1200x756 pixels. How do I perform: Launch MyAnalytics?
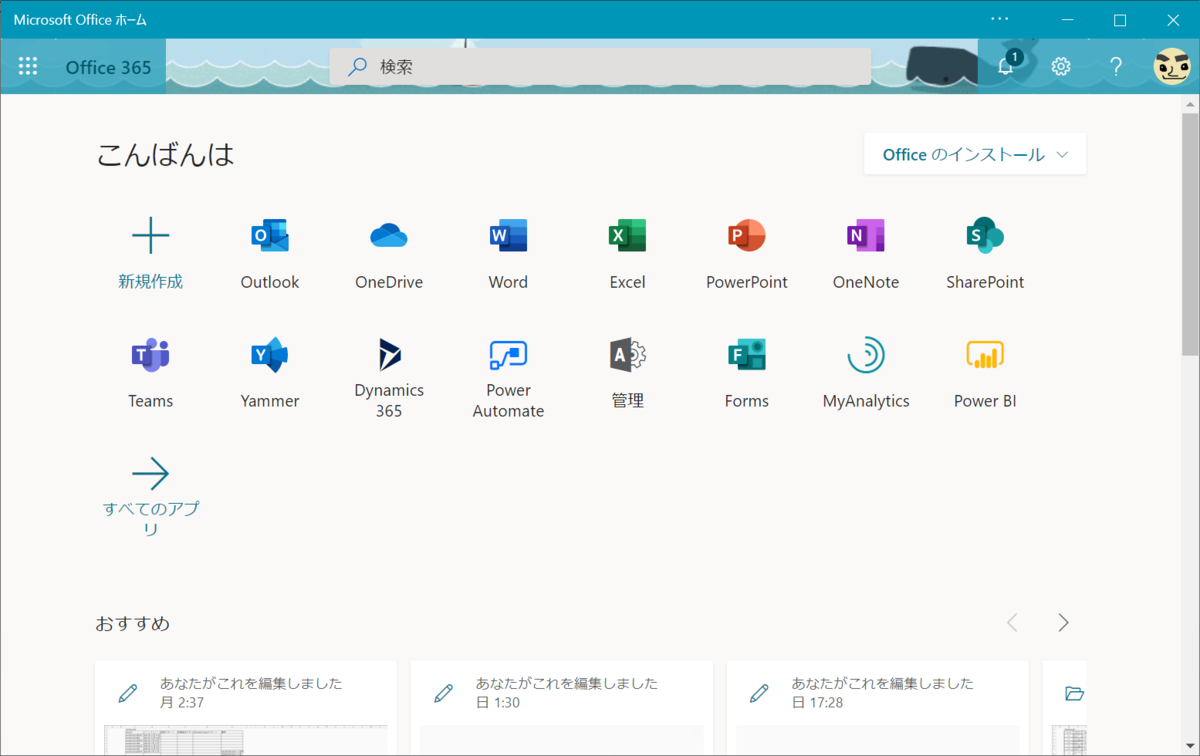(866, 374)
